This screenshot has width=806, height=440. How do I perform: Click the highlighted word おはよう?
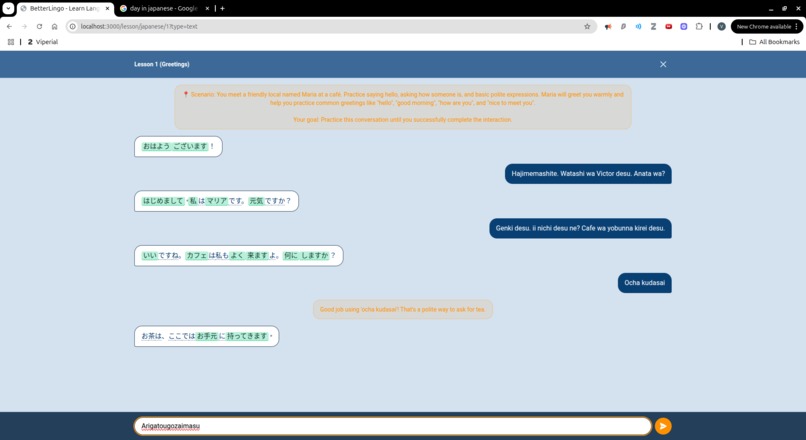(x=156, y=146)
